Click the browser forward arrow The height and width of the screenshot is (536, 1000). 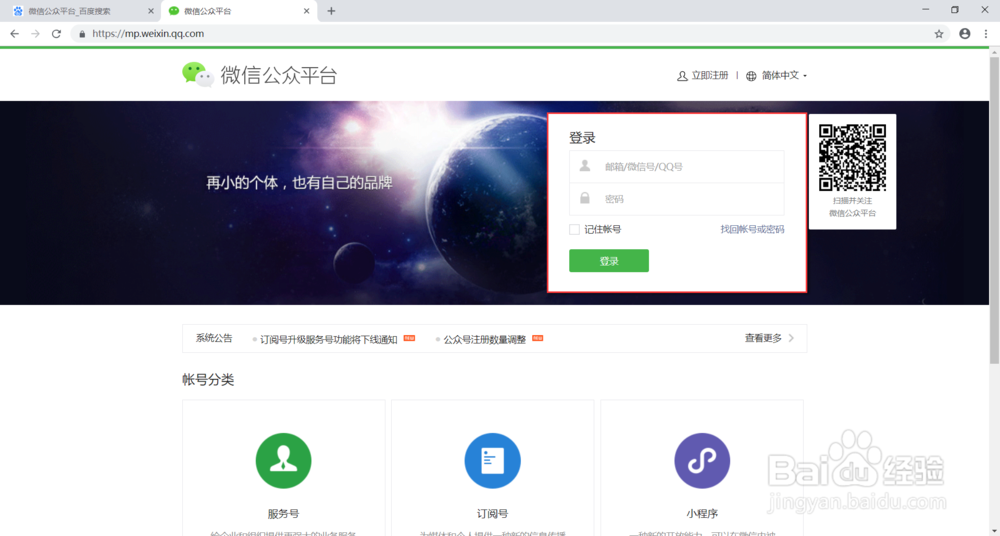click(36, 34)
